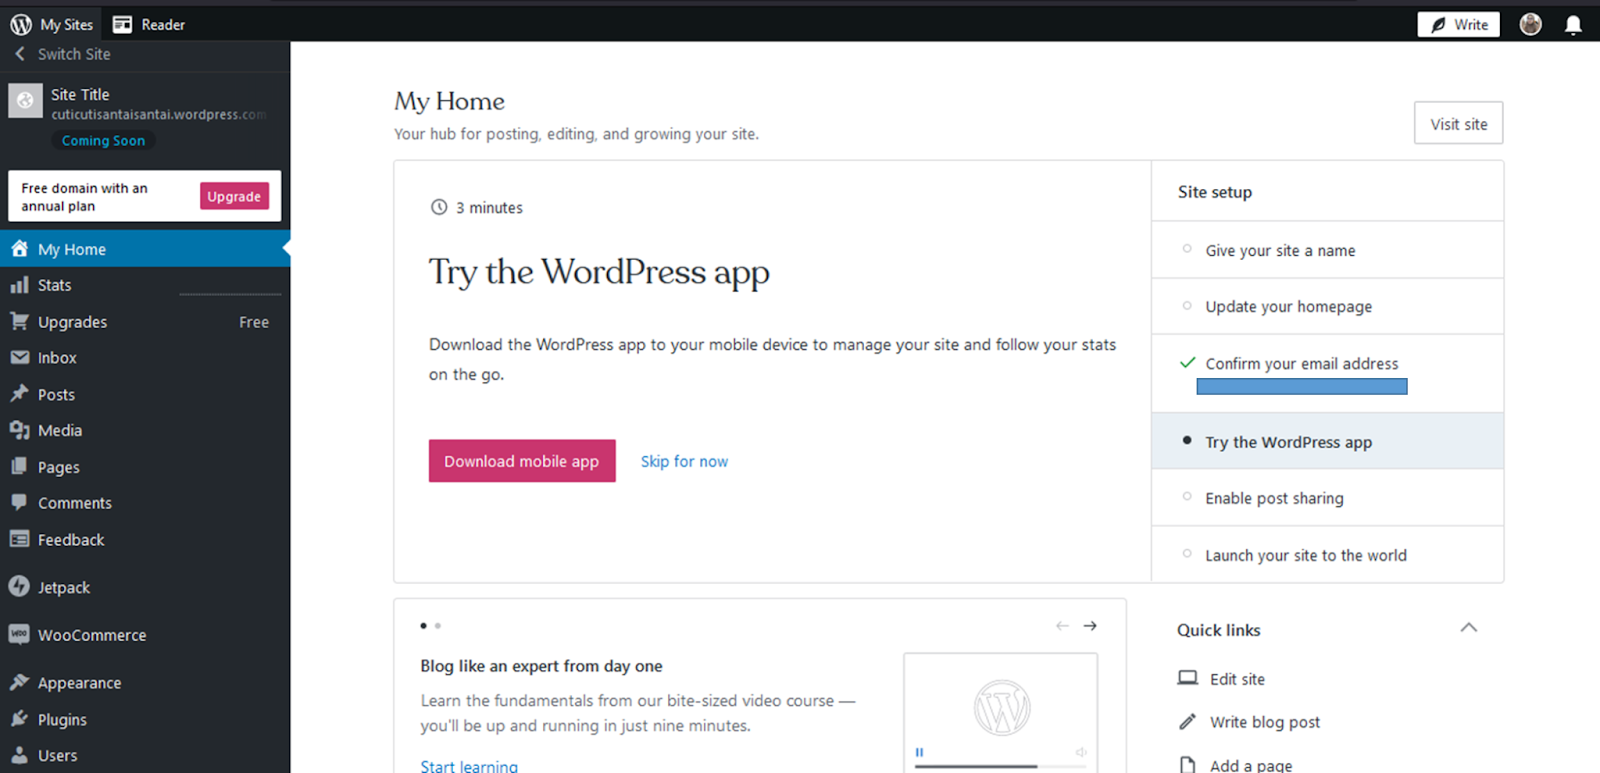The width and height of the screenshot is (1600, 773).
Task: Open My Sites menu
Action: [52, 24]
